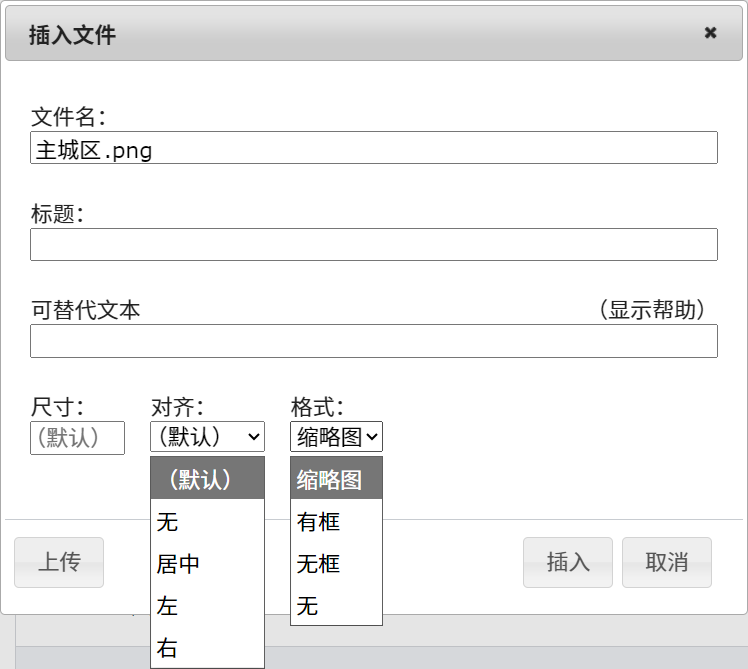Click the 尺寸 size input field
This screenshot has height=669, width=748.
coord(77,438)
